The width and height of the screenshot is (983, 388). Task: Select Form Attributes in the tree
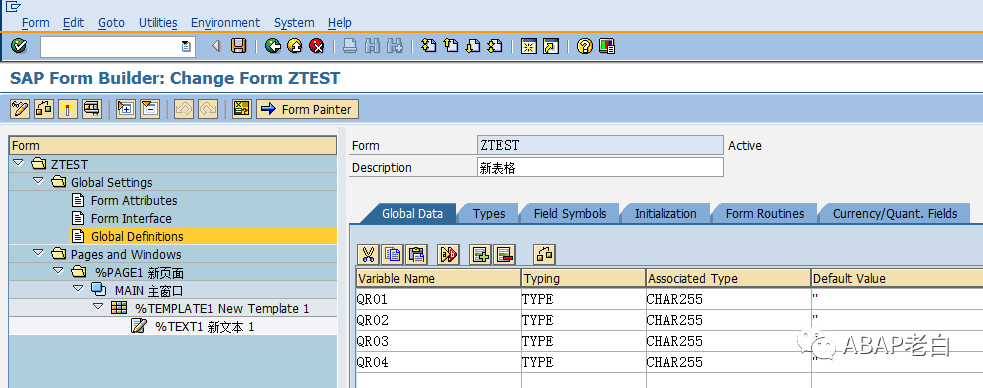[x=134, y=201]
